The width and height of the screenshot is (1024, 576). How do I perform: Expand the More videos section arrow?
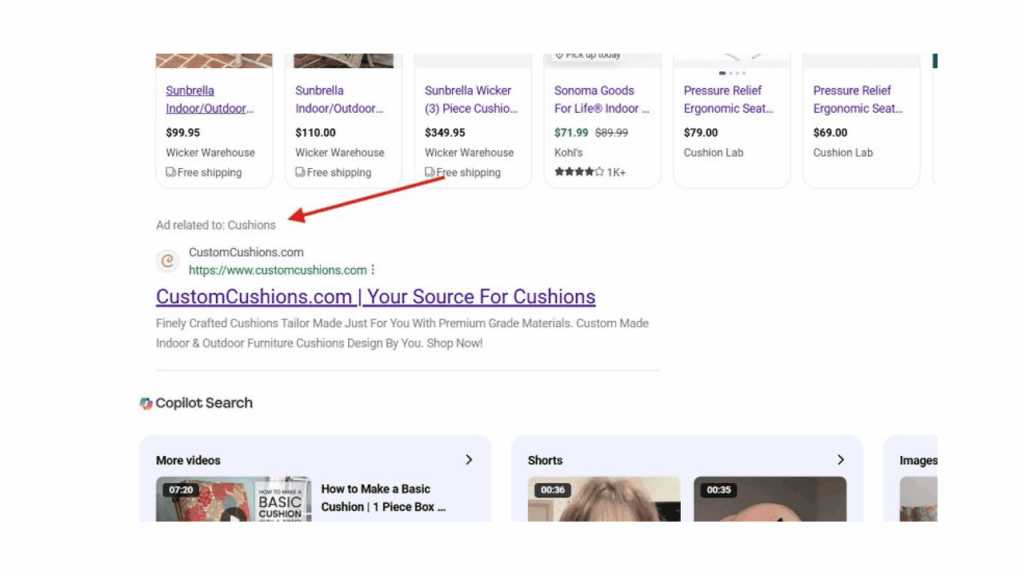coord(469,460)
